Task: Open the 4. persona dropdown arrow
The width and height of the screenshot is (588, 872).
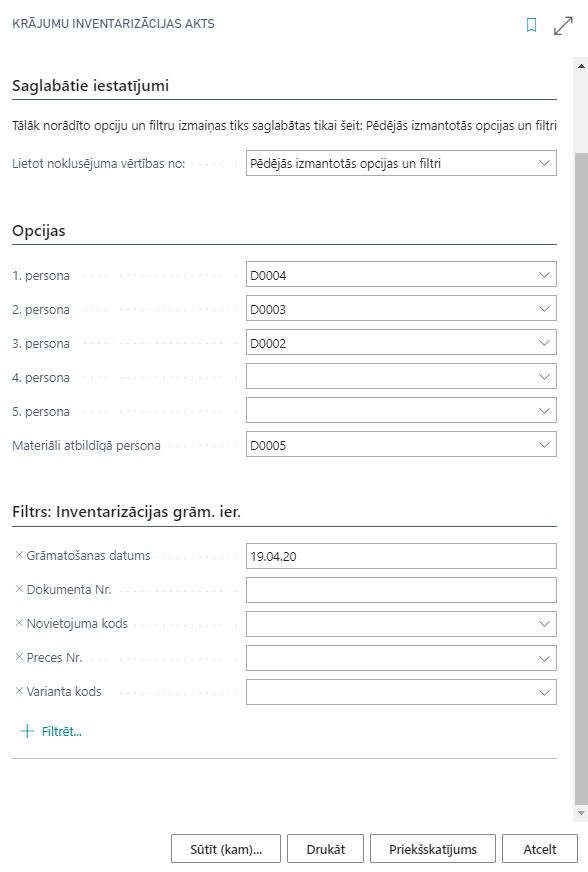Action: click(544, 376)
